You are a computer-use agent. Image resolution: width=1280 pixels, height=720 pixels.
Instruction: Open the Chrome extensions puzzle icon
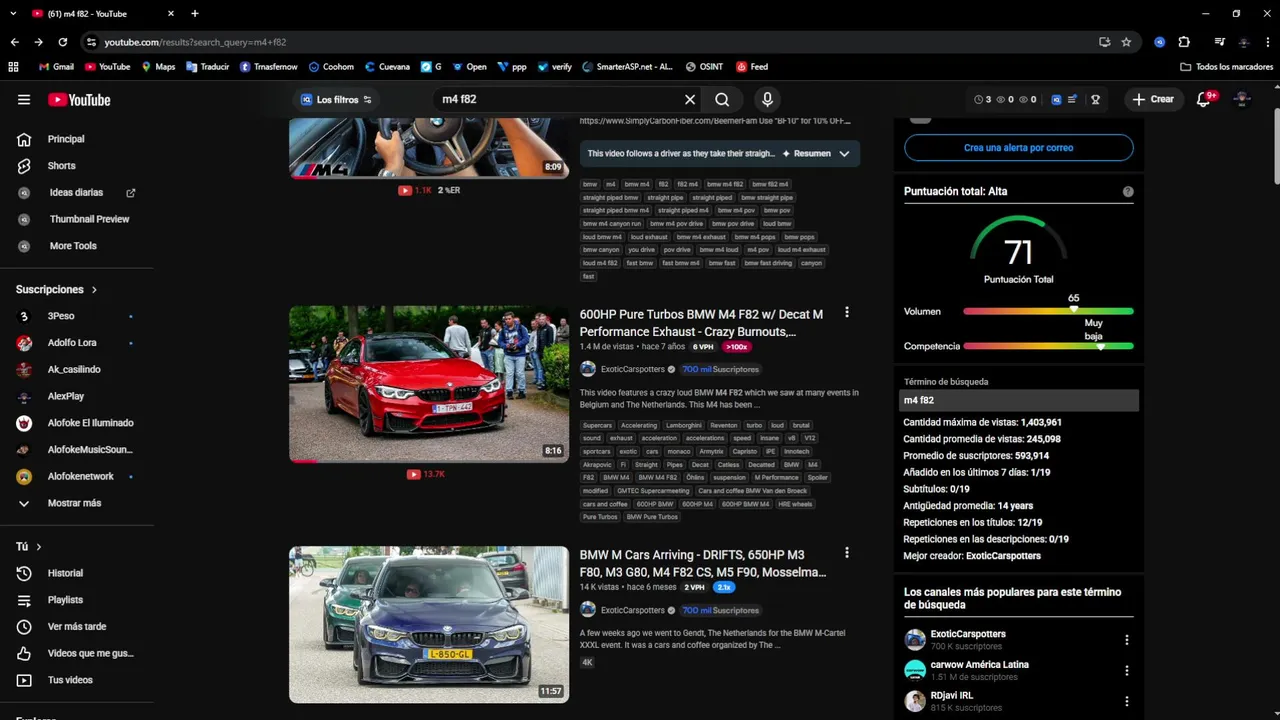(x=1184, y=42)
